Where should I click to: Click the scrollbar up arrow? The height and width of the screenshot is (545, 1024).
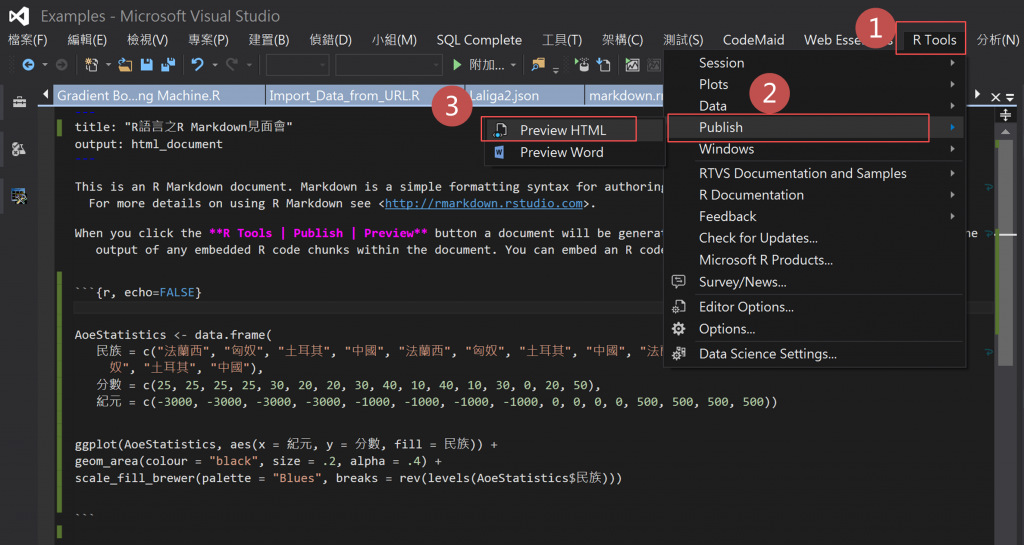pos(1006,132)
